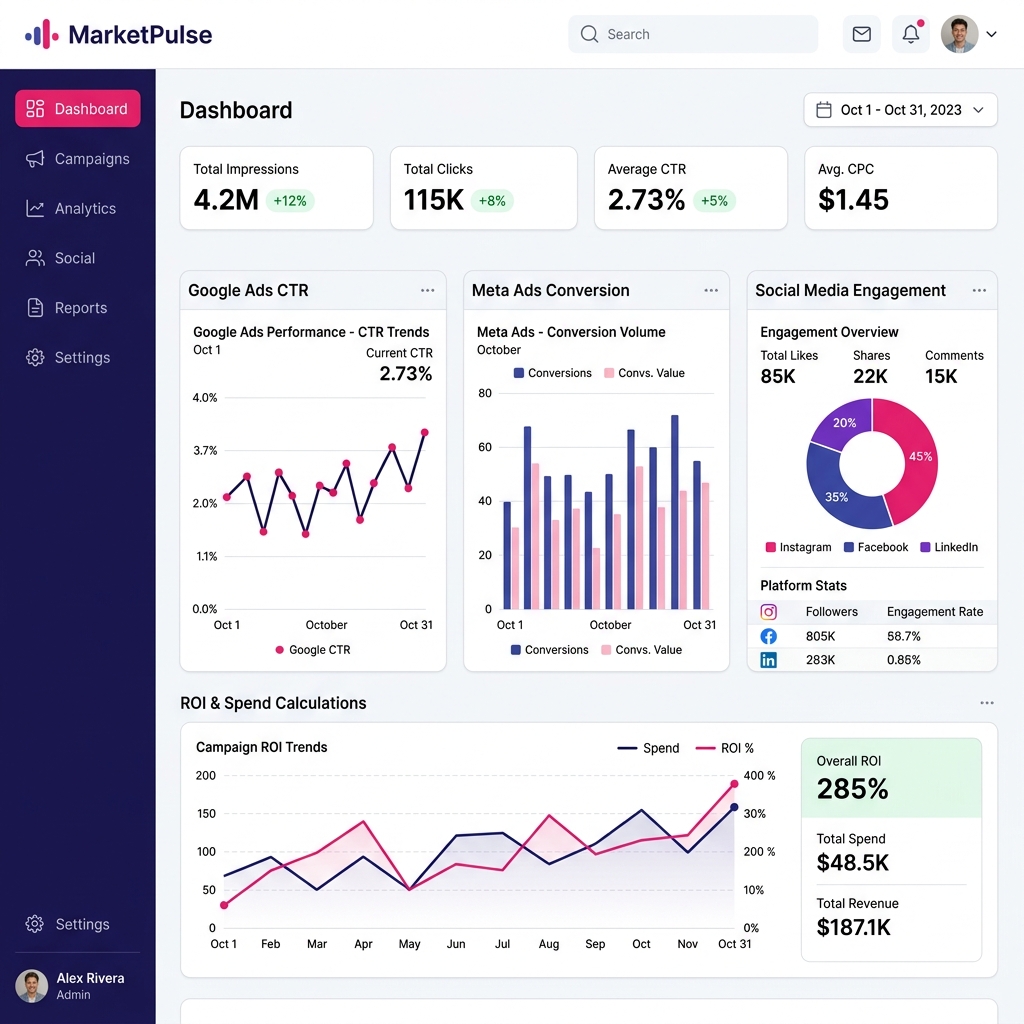Toggle LinkedIn legend in engagement chart
Viewport: 1024px width, 1024px height.
[x=949, y=547]
